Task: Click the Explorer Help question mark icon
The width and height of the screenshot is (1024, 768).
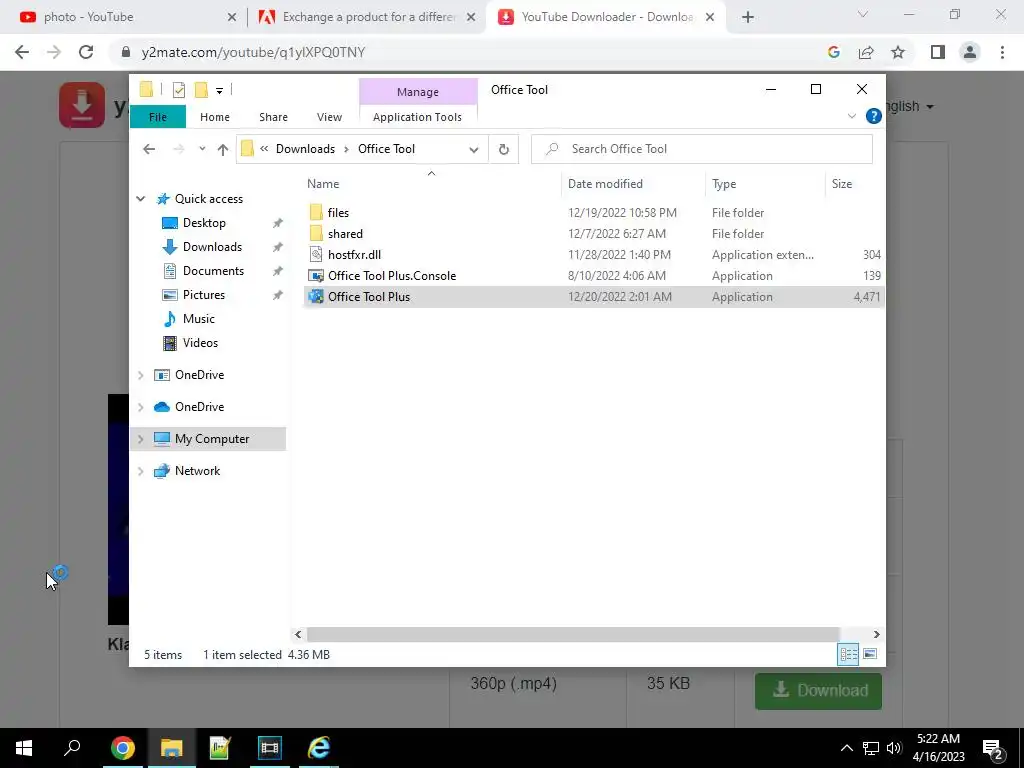Action: (873, 116)
